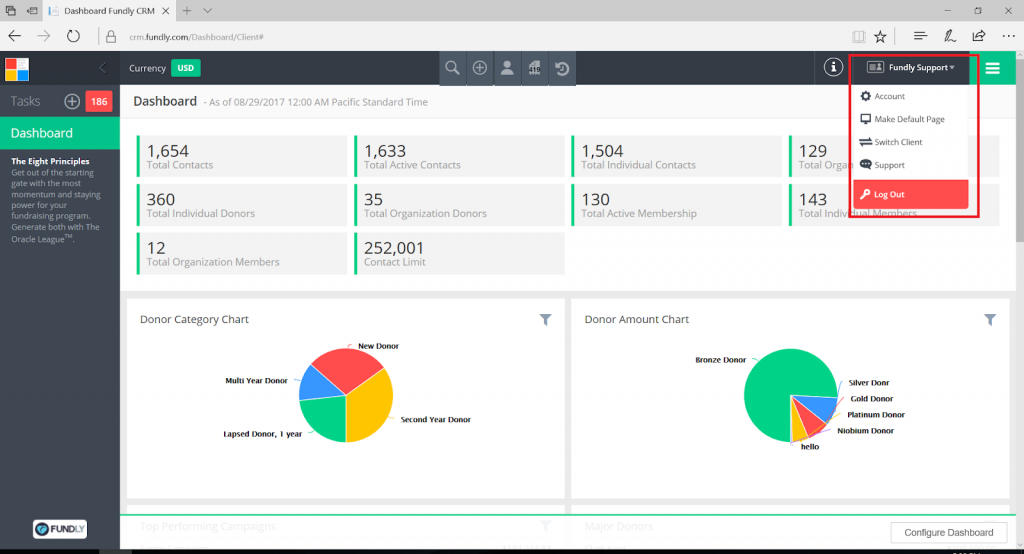Open the search magnifier in the top toolbar
Viewport: 1024px width, 554px height.
(452, 68)
